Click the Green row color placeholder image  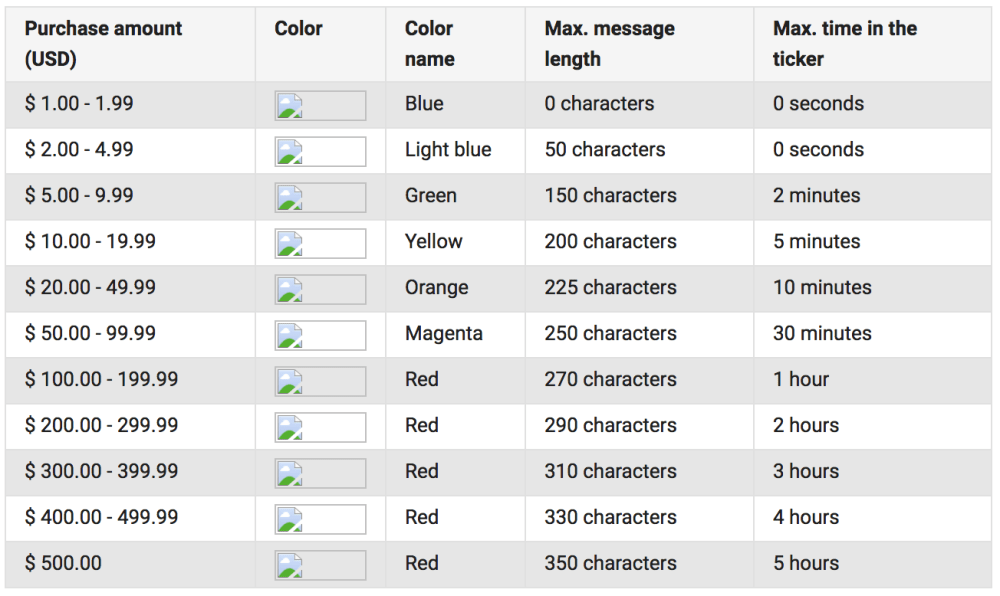pyautogui.click(x=320, y=197)
